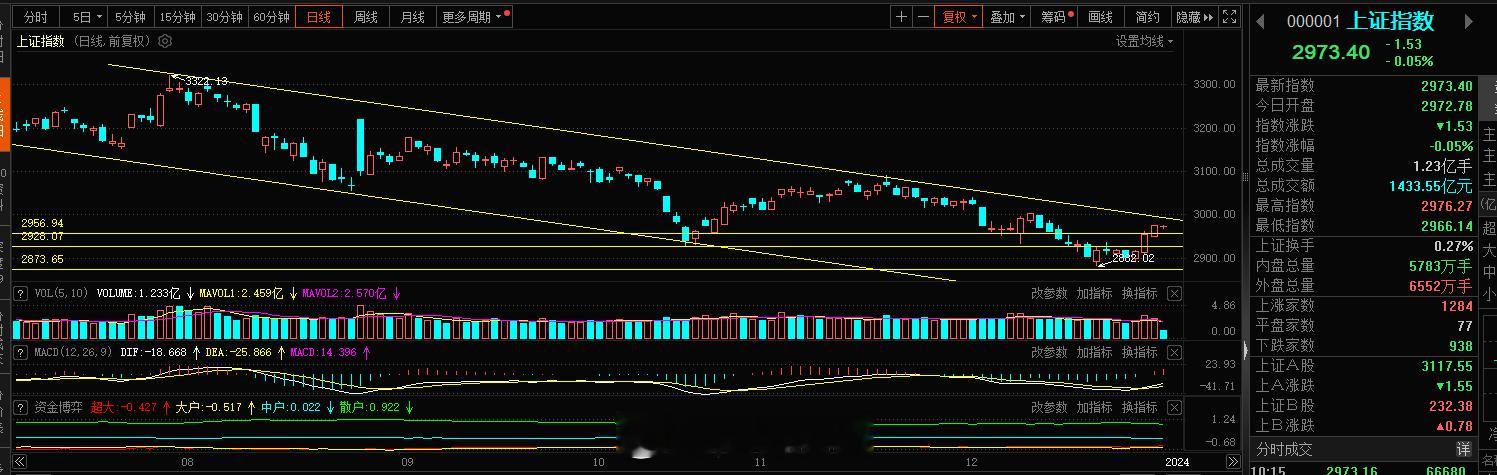This screenshot has width=1497, height=475.
Task: Click 最低指数 value 2966.14
Action: point(1447,226)
